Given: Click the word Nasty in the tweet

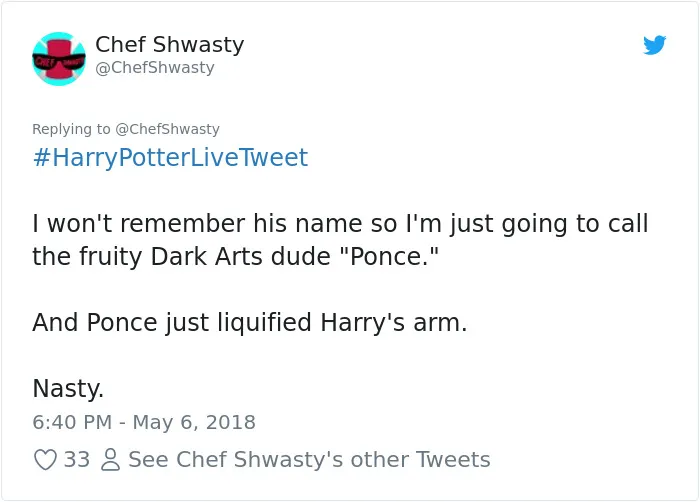Looking at the screenshot, I should (68, 388).
